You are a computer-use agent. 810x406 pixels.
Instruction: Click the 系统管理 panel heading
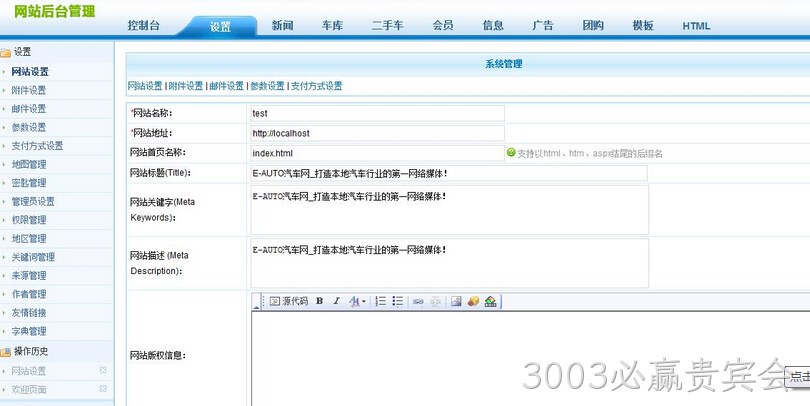pyautogui.click(x=504, y=64)
